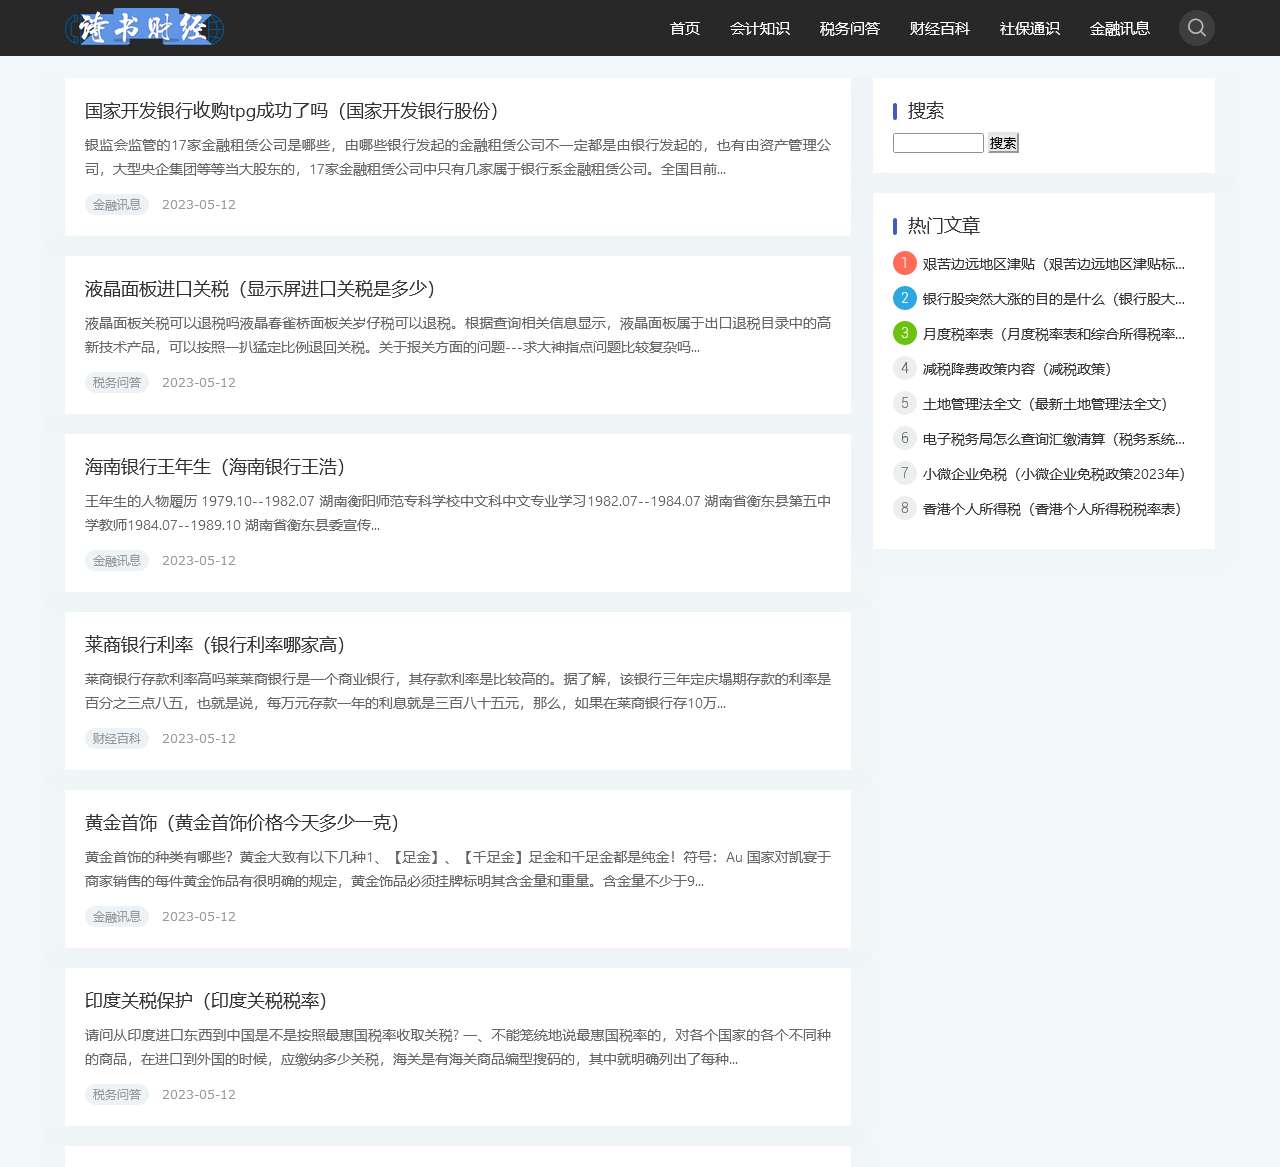This screenshot has height=1167, width=1280.
Task: Open hot article 香港个人所得税
Action: tap(1052, 509)
